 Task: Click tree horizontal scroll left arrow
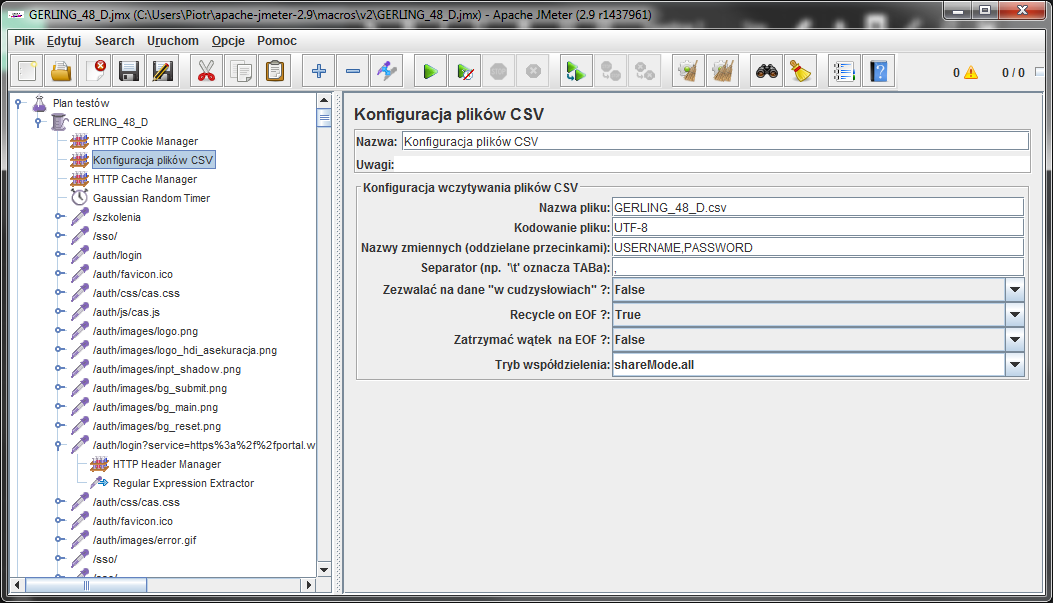coord(17,585)
